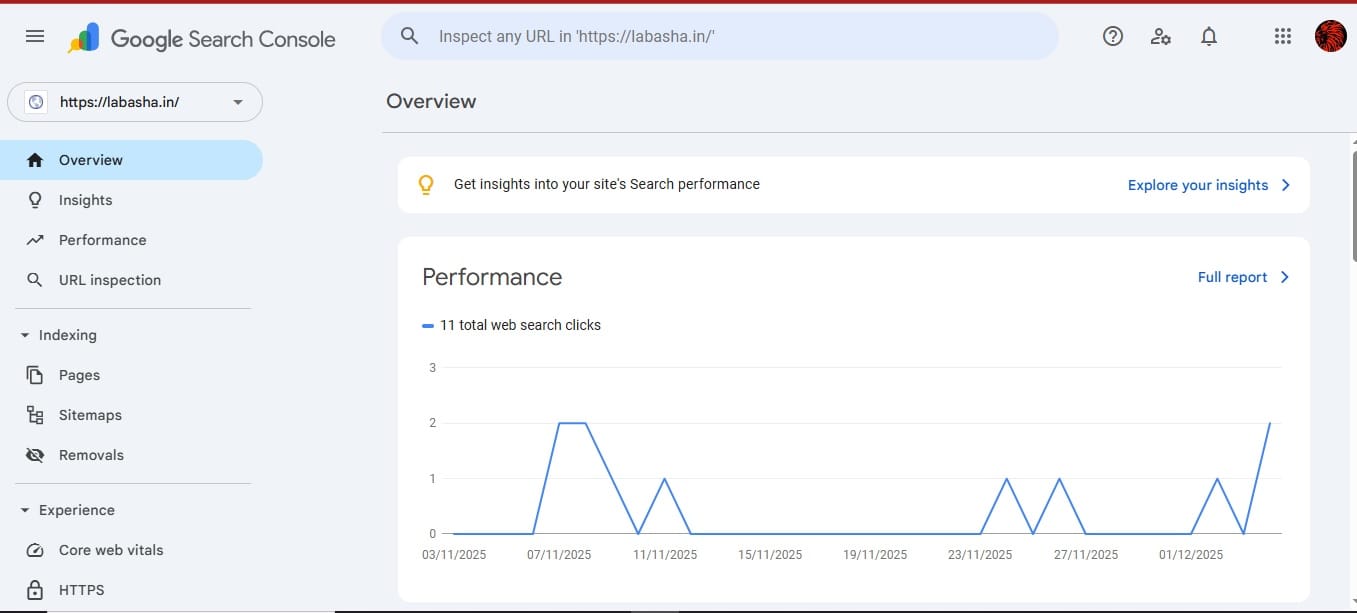Open the notifications bell
The image size is (1357, 613).
point(1209,36)
